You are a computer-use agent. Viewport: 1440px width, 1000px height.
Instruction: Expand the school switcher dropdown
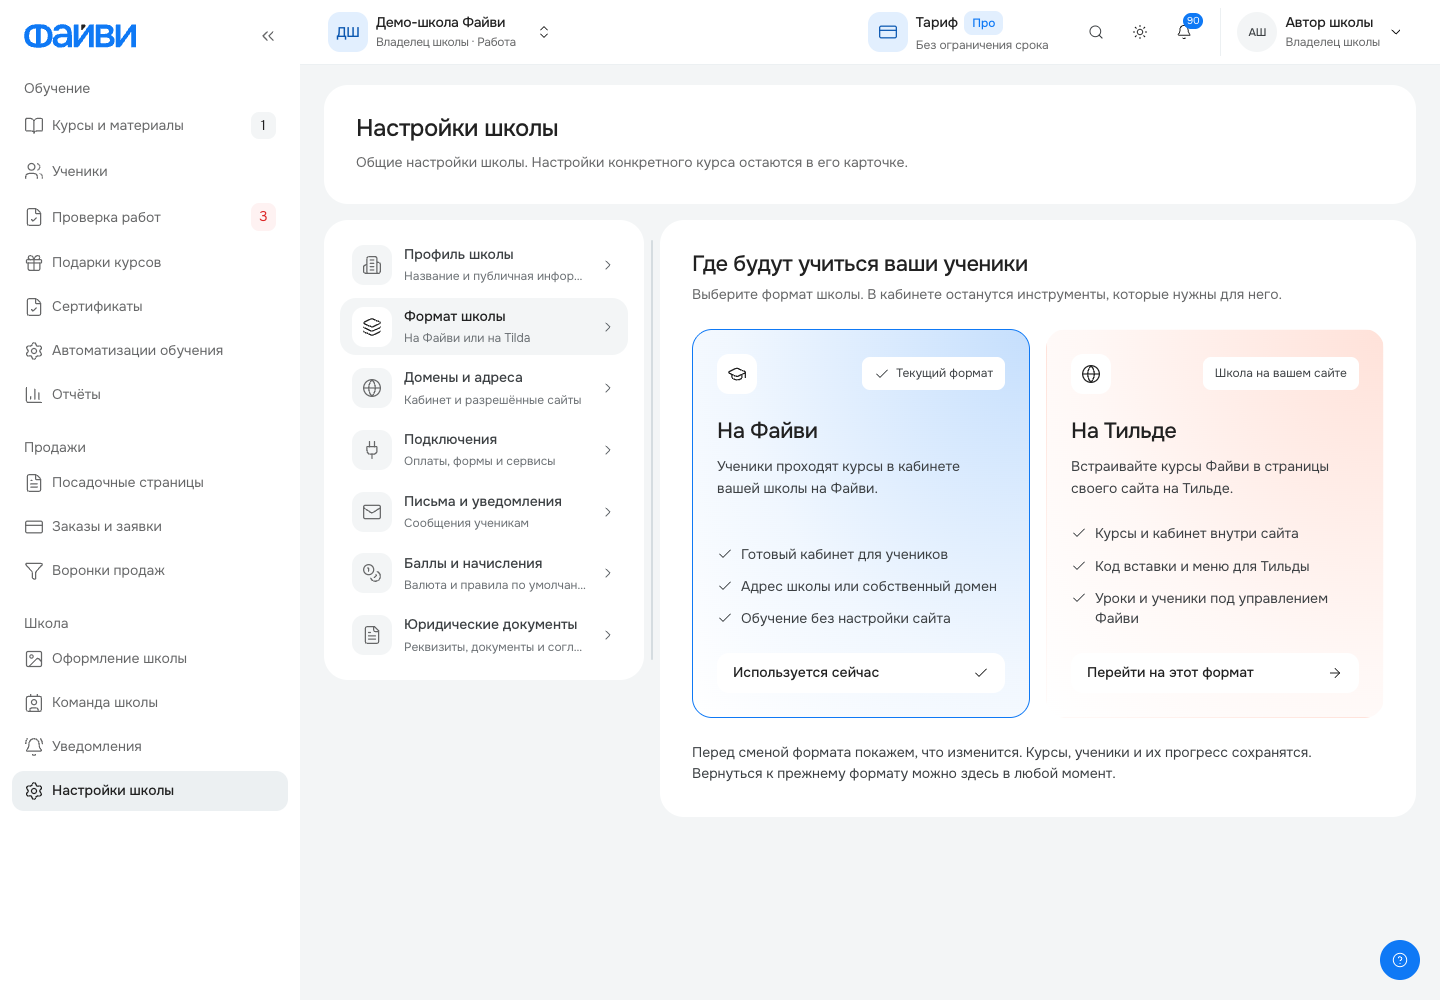click(544, 32)
